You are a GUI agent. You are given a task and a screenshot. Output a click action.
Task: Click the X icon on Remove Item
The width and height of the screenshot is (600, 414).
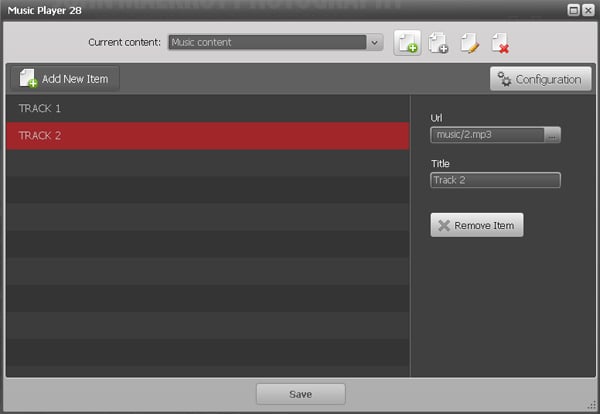(442, 226)
